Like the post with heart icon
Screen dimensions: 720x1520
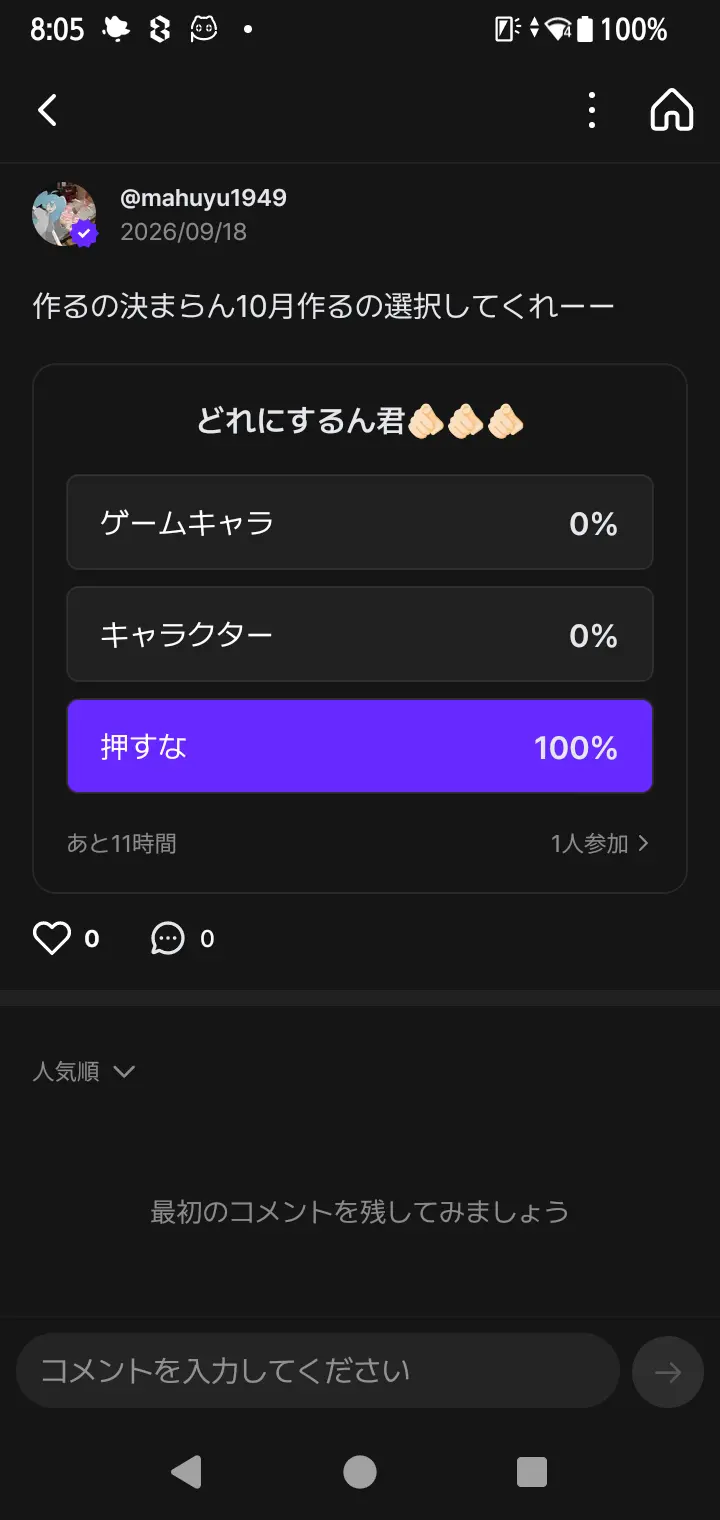coord(52,938)
